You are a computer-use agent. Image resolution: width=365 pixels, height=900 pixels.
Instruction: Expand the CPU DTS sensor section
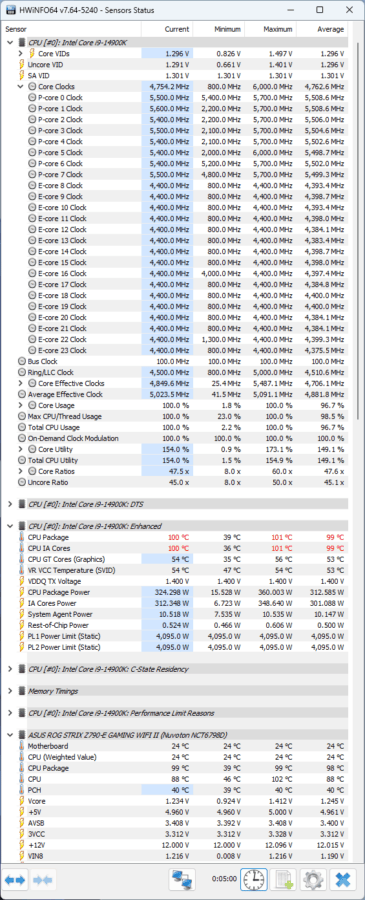coord(10,504)
